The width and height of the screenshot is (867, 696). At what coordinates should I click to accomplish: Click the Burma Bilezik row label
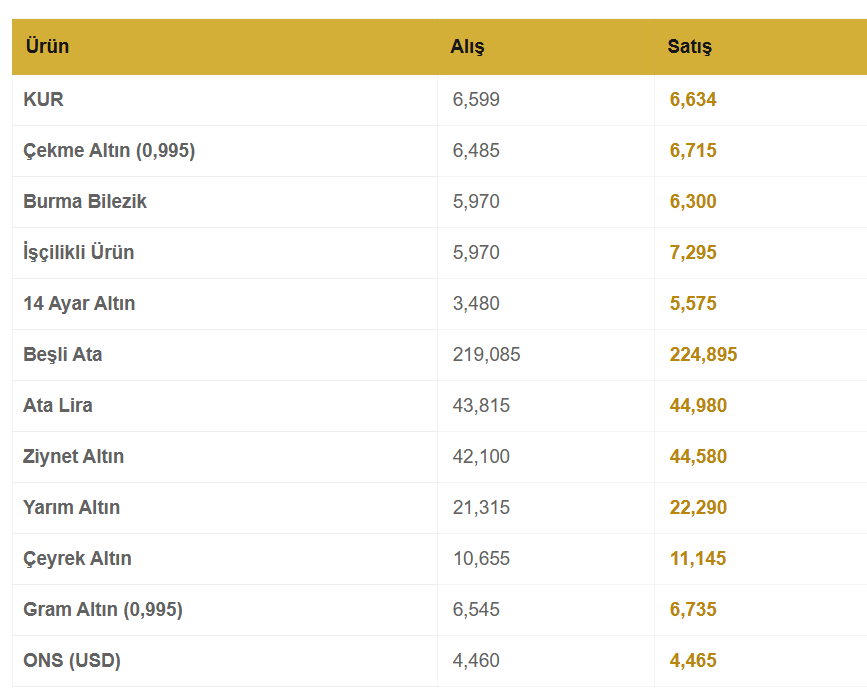pos(85,201)
